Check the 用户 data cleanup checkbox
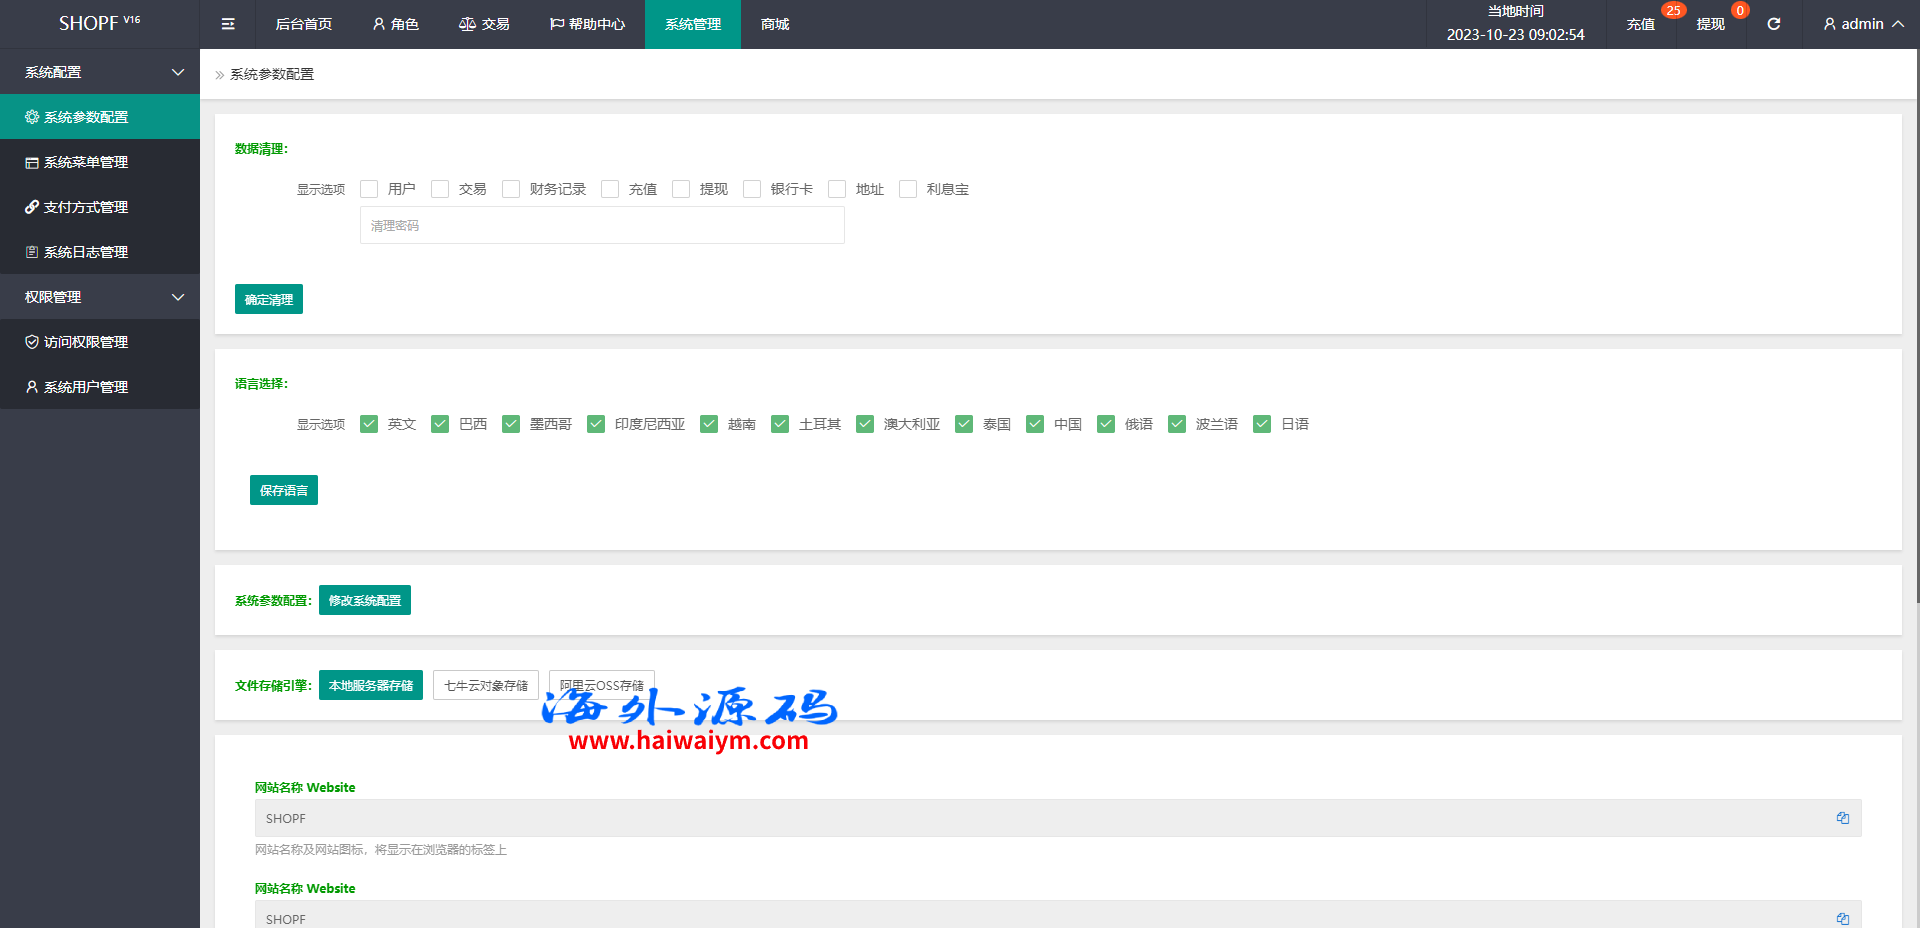Viewport: 1920px width, 928px height. [369, 189]
